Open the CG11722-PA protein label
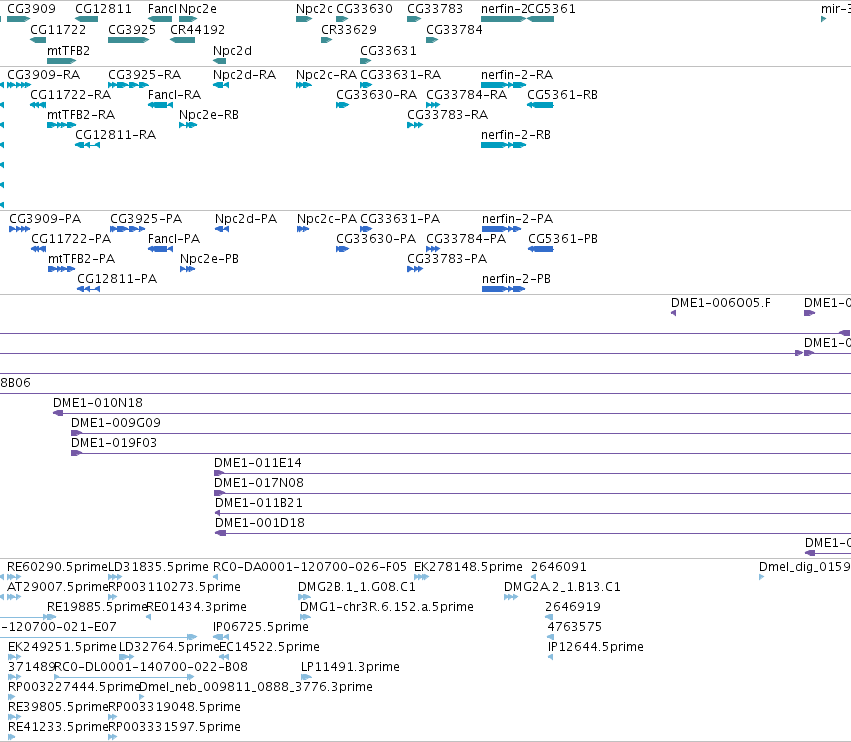Viewport: 851px width, 742px height. pos(71,239)
